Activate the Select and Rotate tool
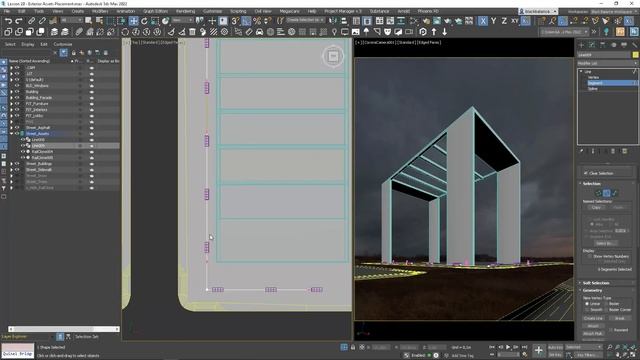Viewport: 640px width, 360px height. (144, 21)
